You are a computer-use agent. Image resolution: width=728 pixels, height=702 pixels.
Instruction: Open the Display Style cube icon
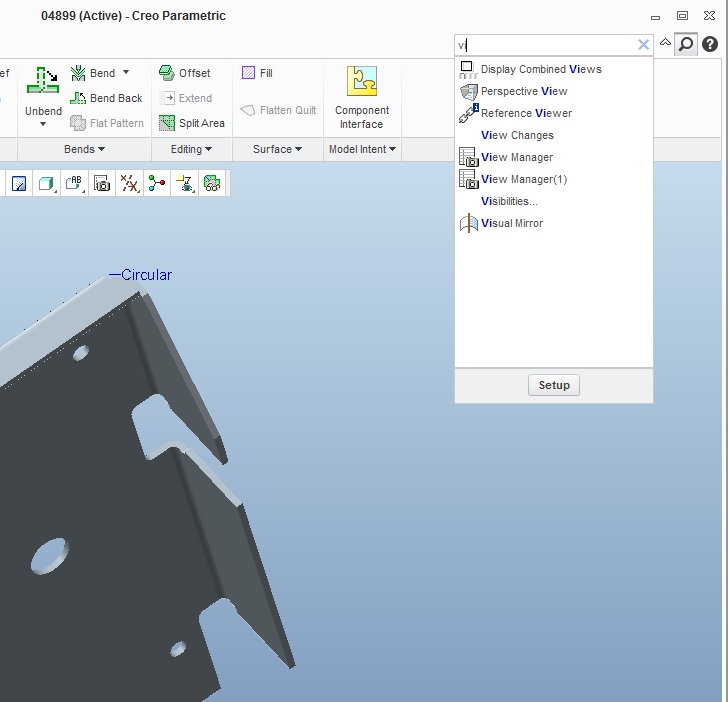[x=46, y=184]
